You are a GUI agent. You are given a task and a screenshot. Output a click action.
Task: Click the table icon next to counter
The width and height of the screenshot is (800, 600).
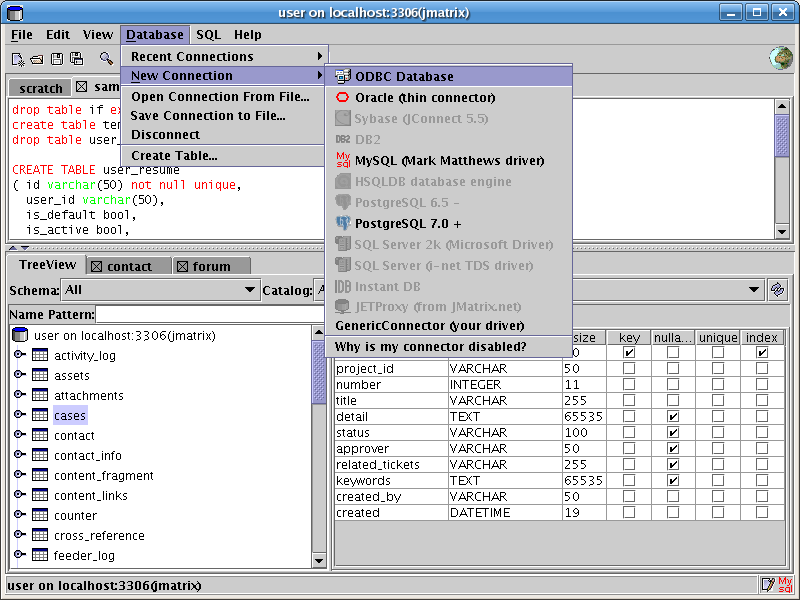pyautogui.click(x=40, y=515)
